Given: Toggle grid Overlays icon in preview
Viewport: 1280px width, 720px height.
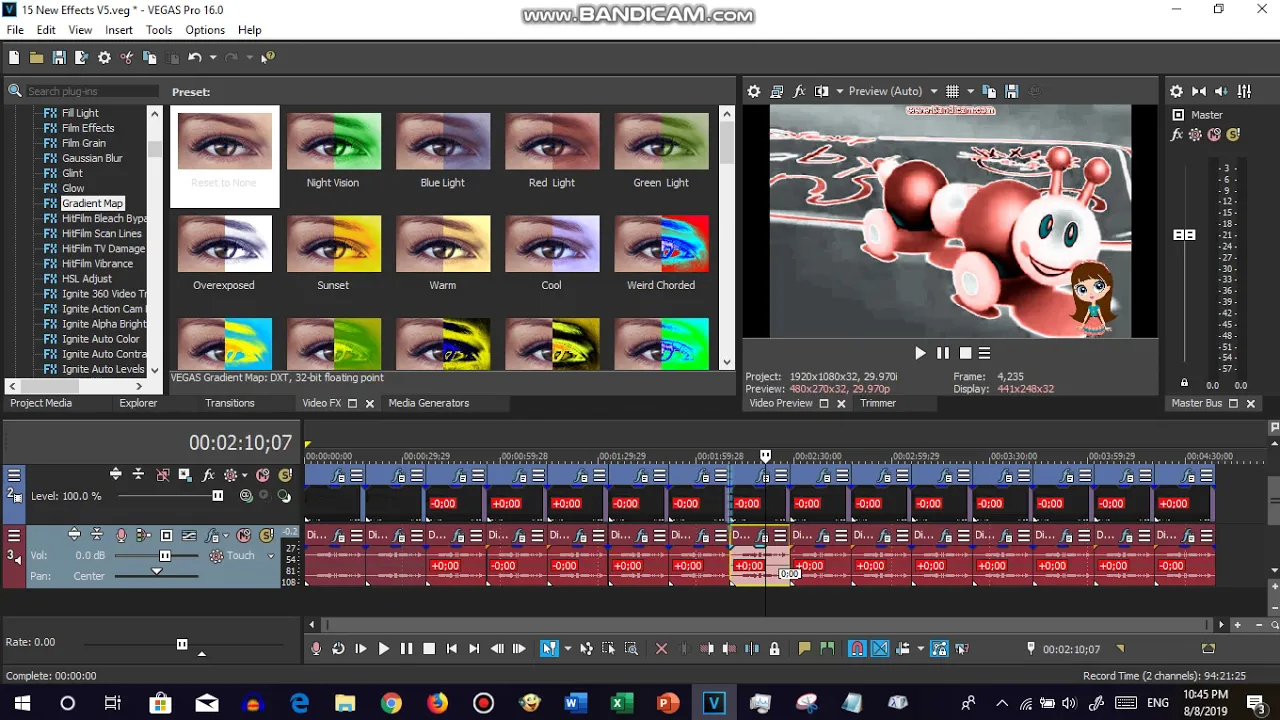Looking at the screenshot, I should point(952,91).
